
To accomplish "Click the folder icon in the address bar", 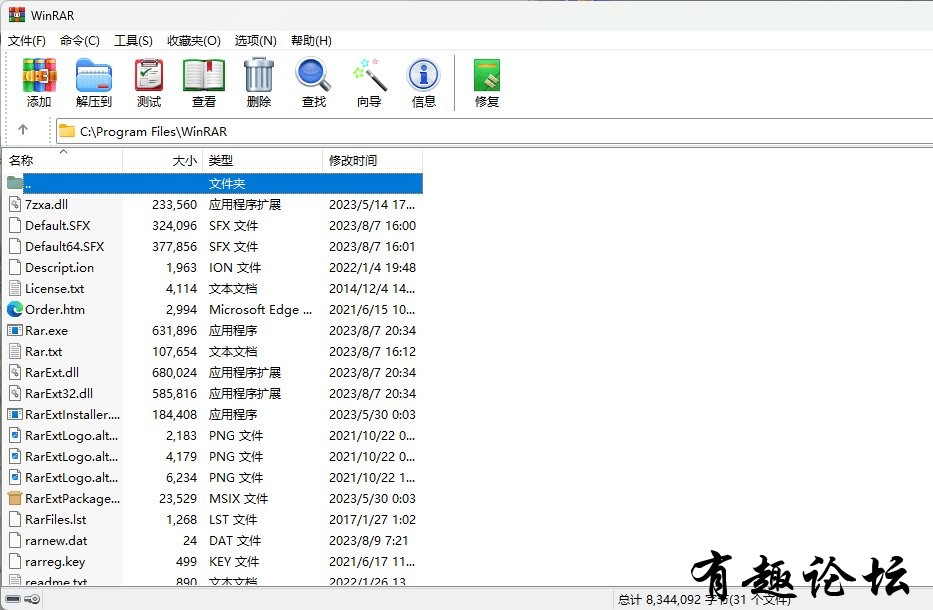I will 67,131.
